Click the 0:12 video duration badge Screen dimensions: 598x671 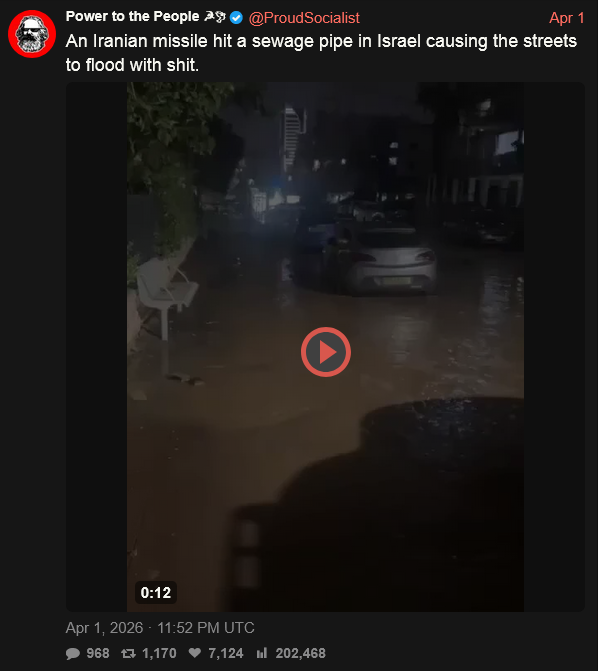[156, 593]
